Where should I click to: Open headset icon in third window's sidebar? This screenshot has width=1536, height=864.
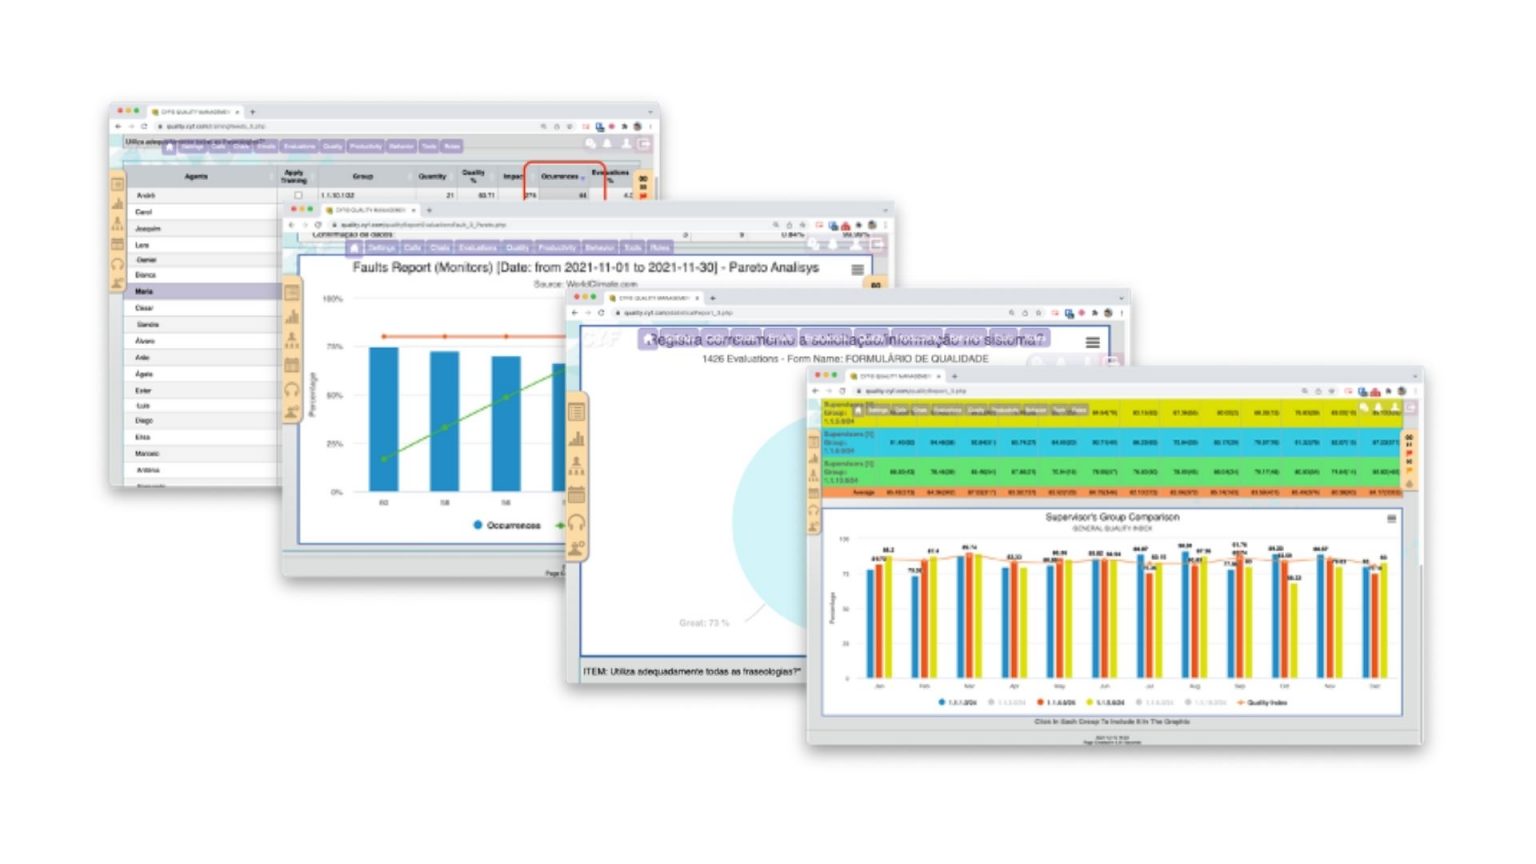click(x=577, y=523)
